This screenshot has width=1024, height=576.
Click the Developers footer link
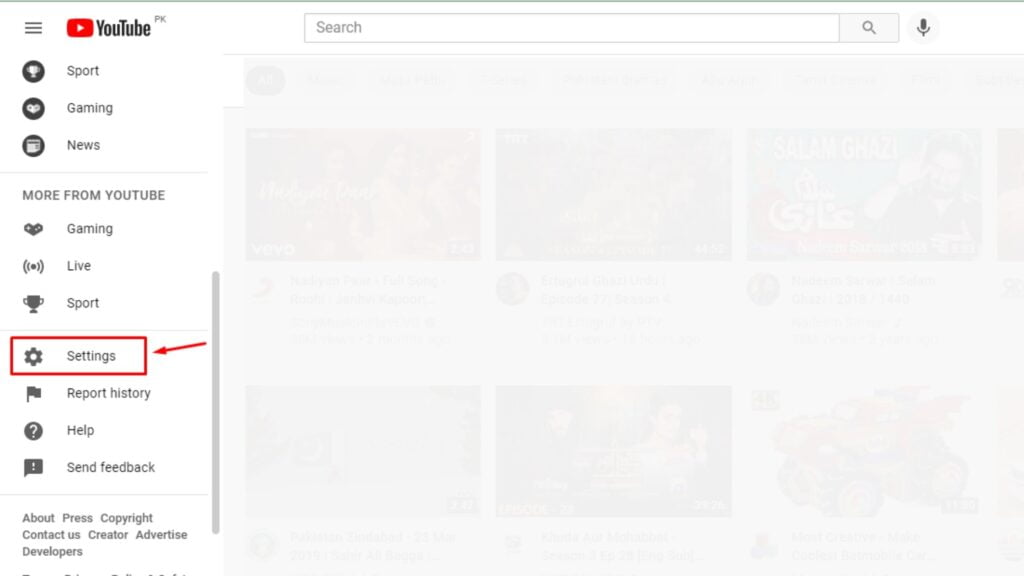point(52,552)
